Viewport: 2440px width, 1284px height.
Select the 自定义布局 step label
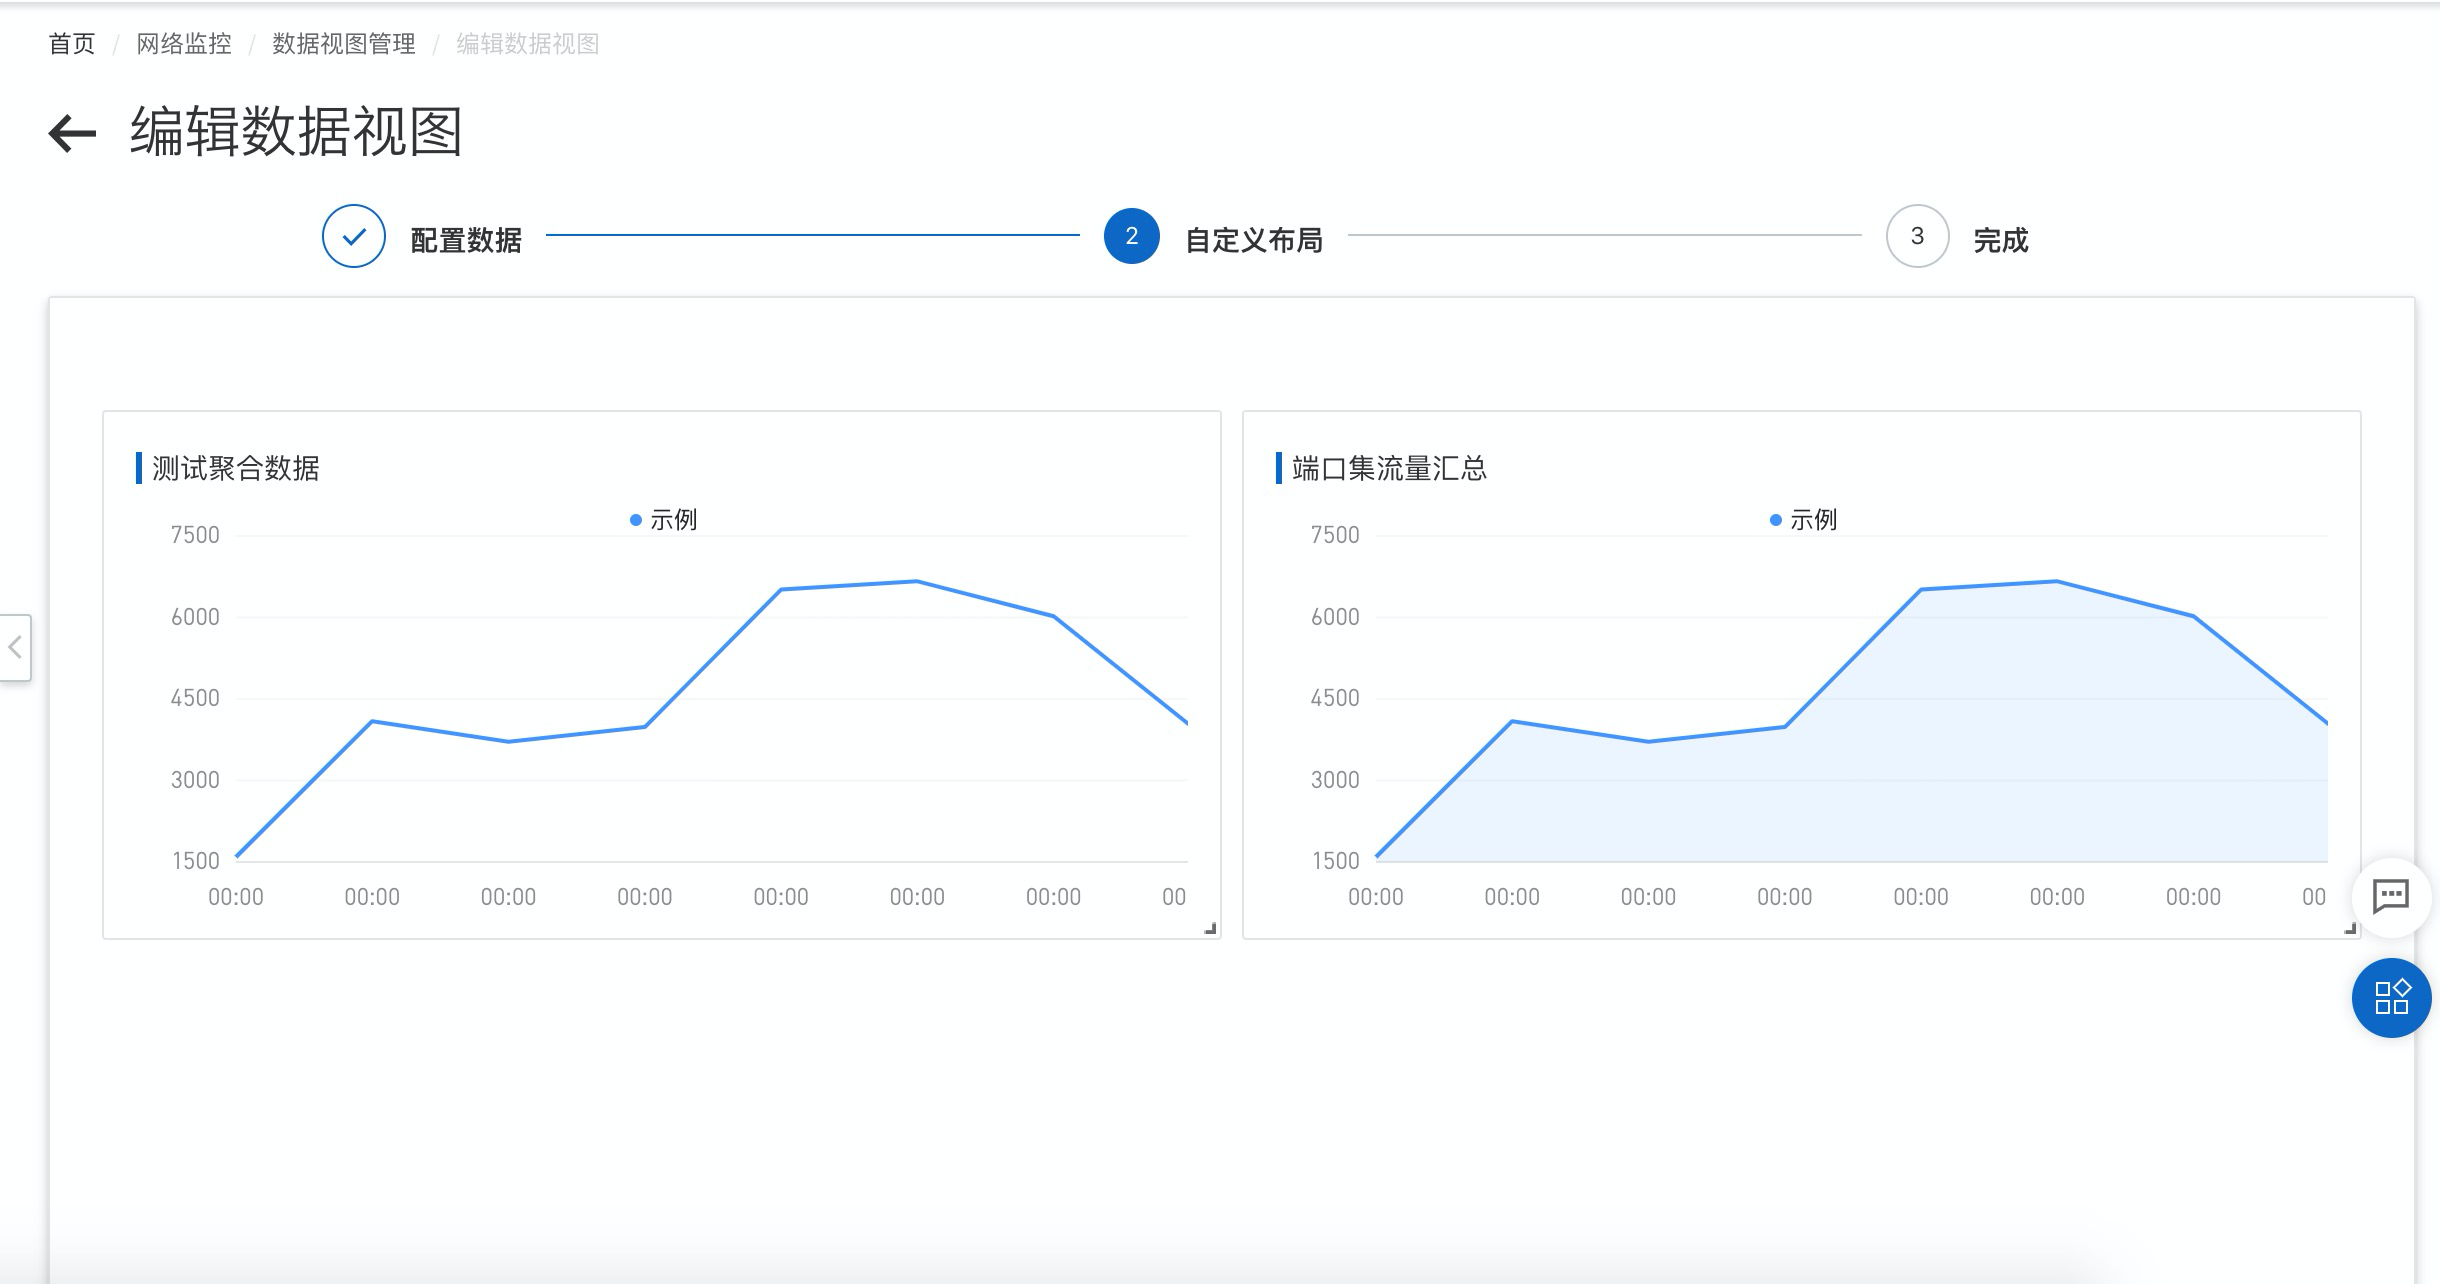[1254, 240]
